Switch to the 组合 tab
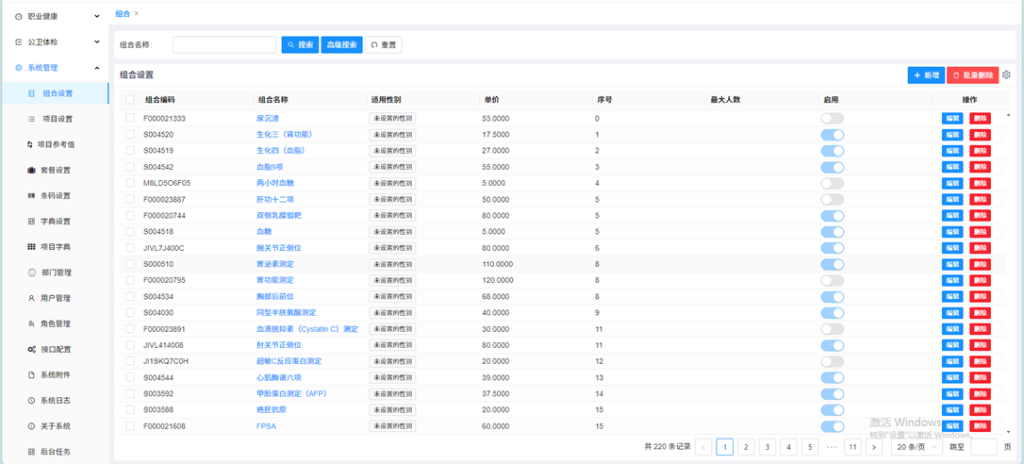This screenshot has width=1024, height=464. pos(122,14)
